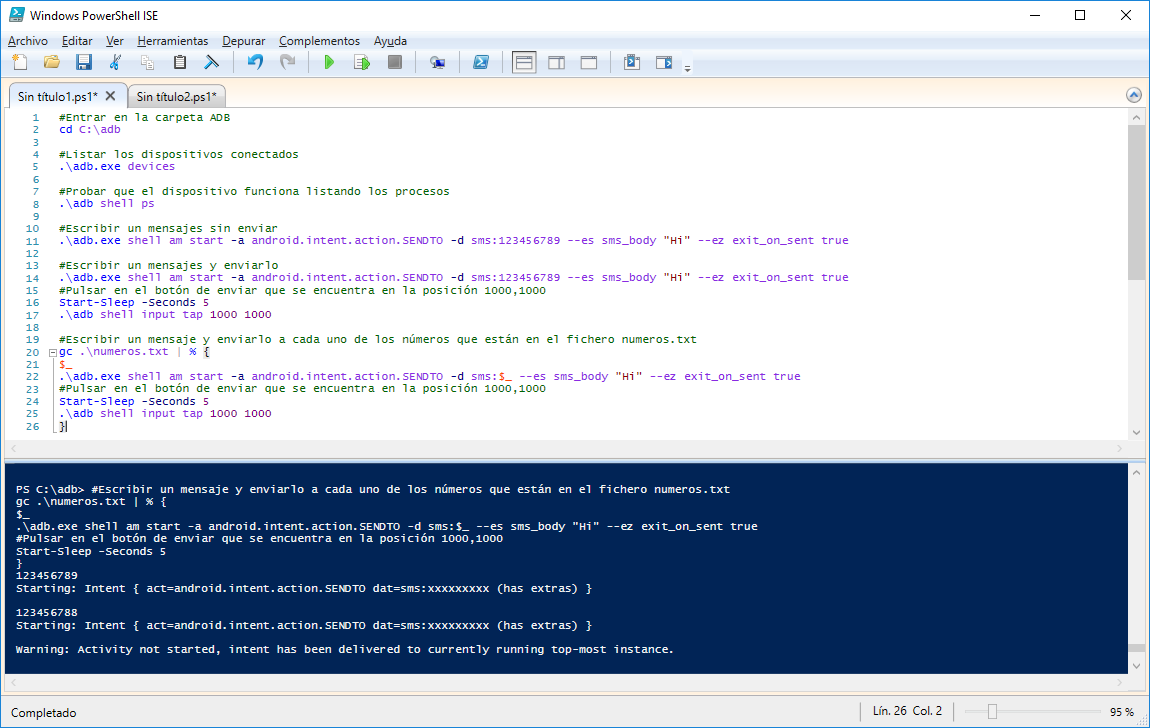Toggle the script pane right layout
This screenshot has width=1150, height=728.
point(557,62)
